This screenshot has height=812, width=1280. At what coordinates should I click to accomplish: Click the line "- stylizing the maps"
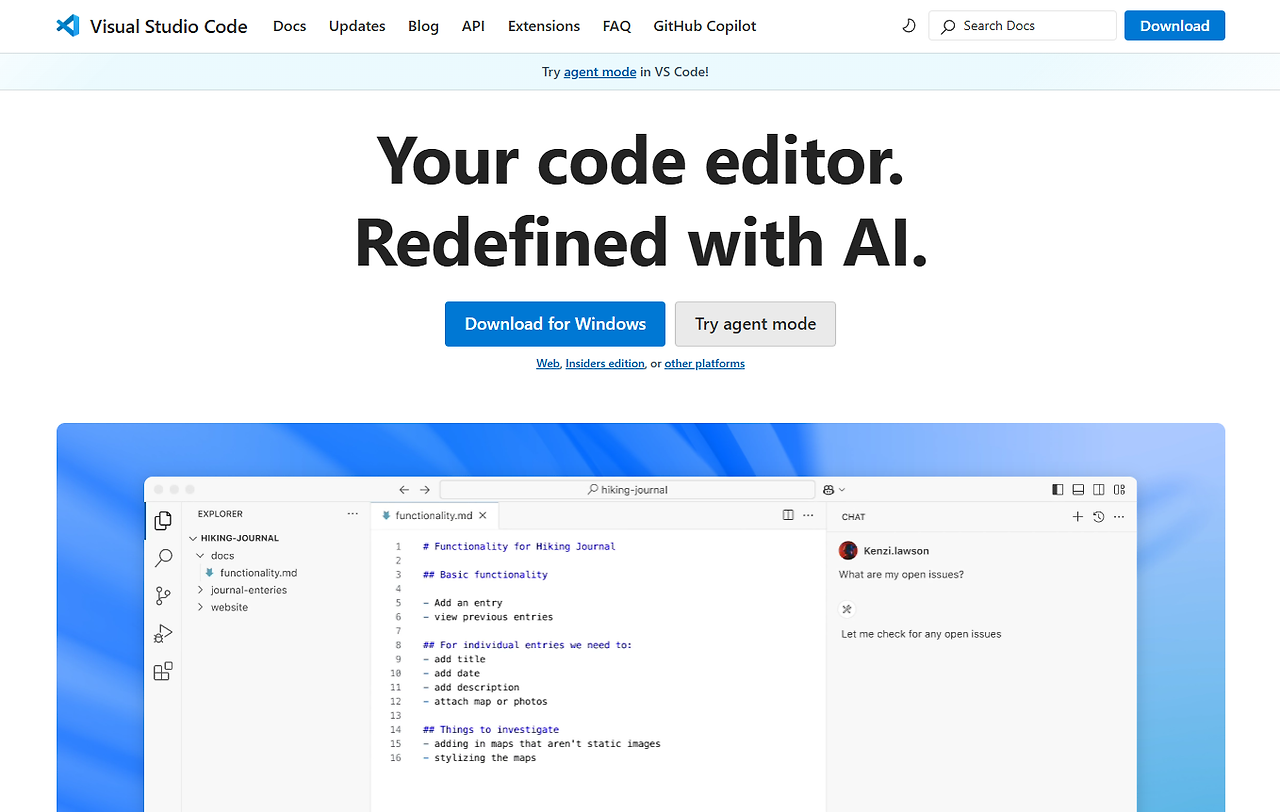coord(479,758)
